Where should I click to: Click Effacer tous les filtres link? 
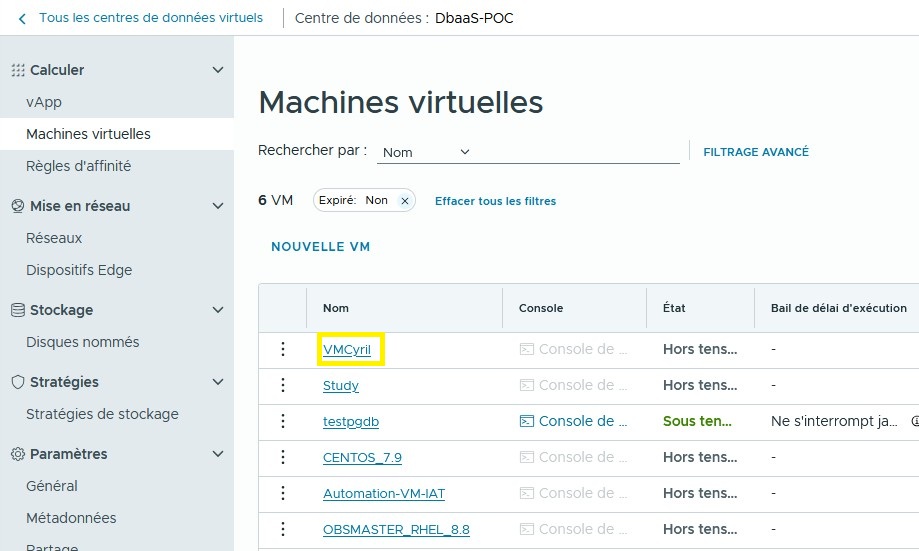[495, 201]
